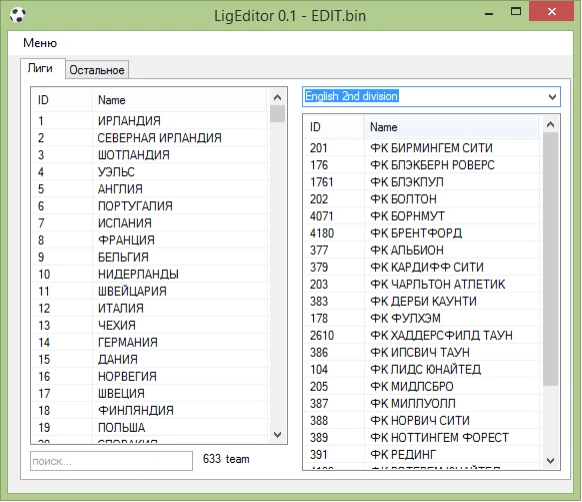
Task: Select team ФК КАРДИФФ СИТИ
Action: point(422,267)
